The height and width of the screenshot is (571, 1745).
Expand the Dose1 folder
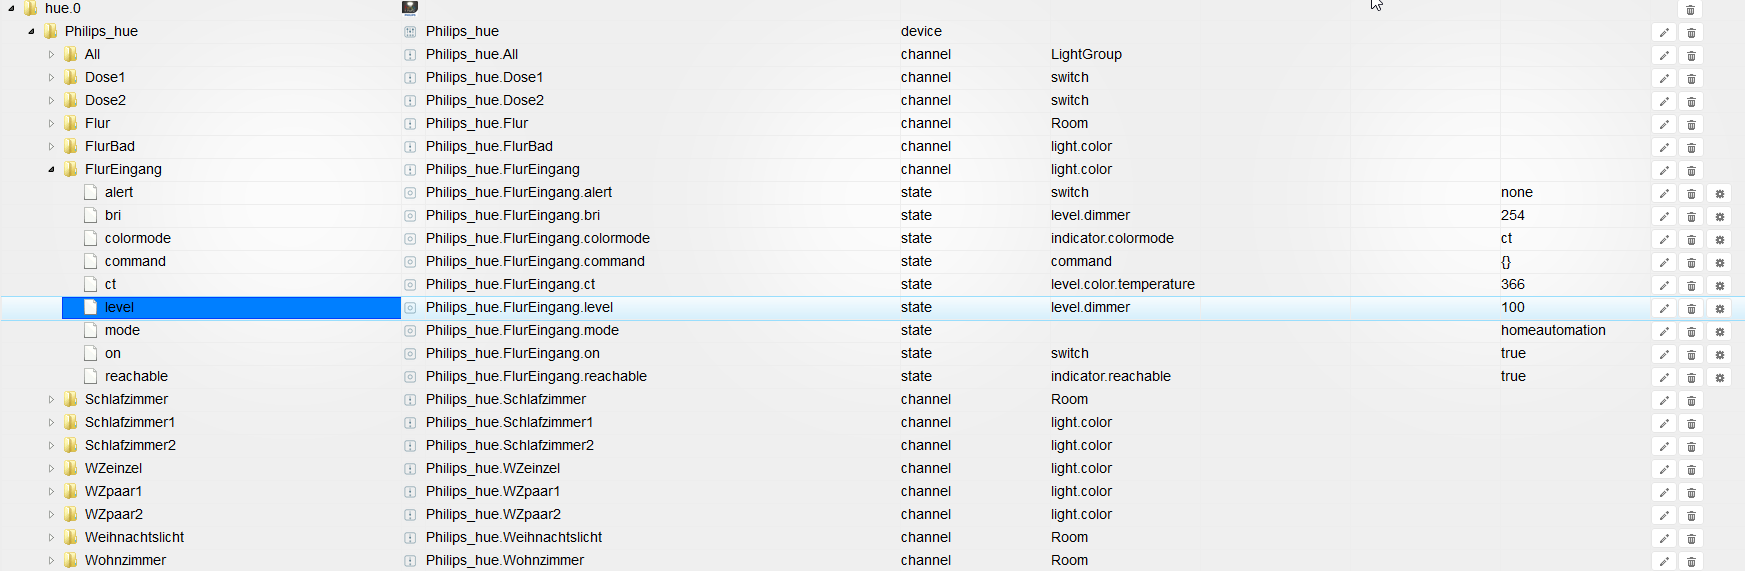(51, 77)
